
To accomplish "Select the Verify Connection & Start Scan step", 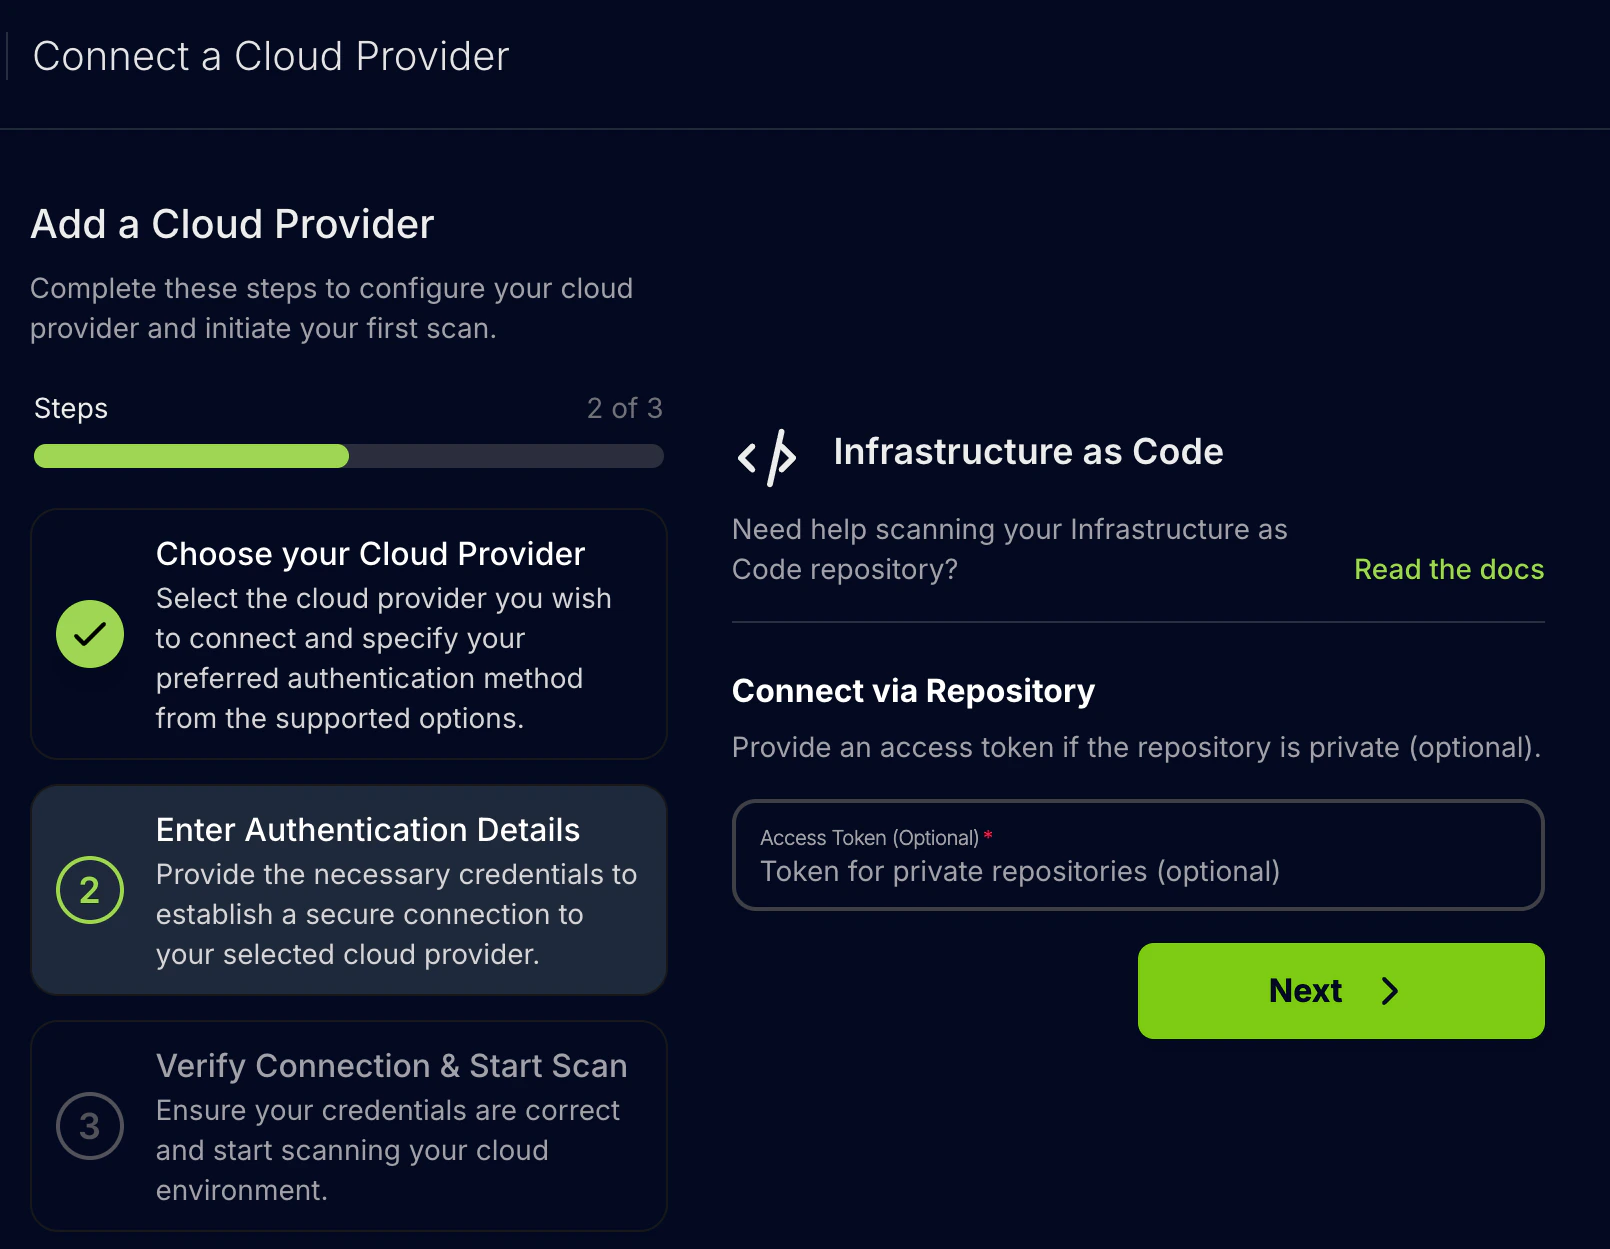I will coord(348,1126).
